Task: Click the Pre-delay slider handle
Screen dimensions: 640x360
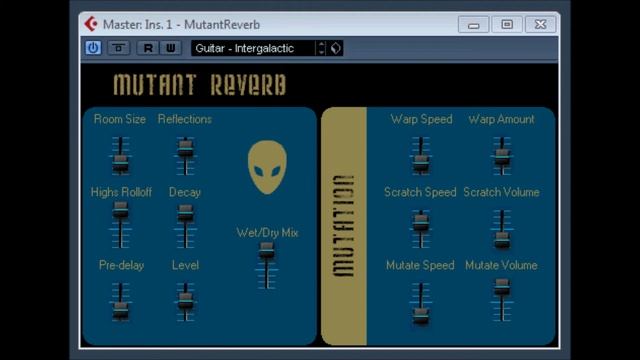Action: (x=120, y=311)
